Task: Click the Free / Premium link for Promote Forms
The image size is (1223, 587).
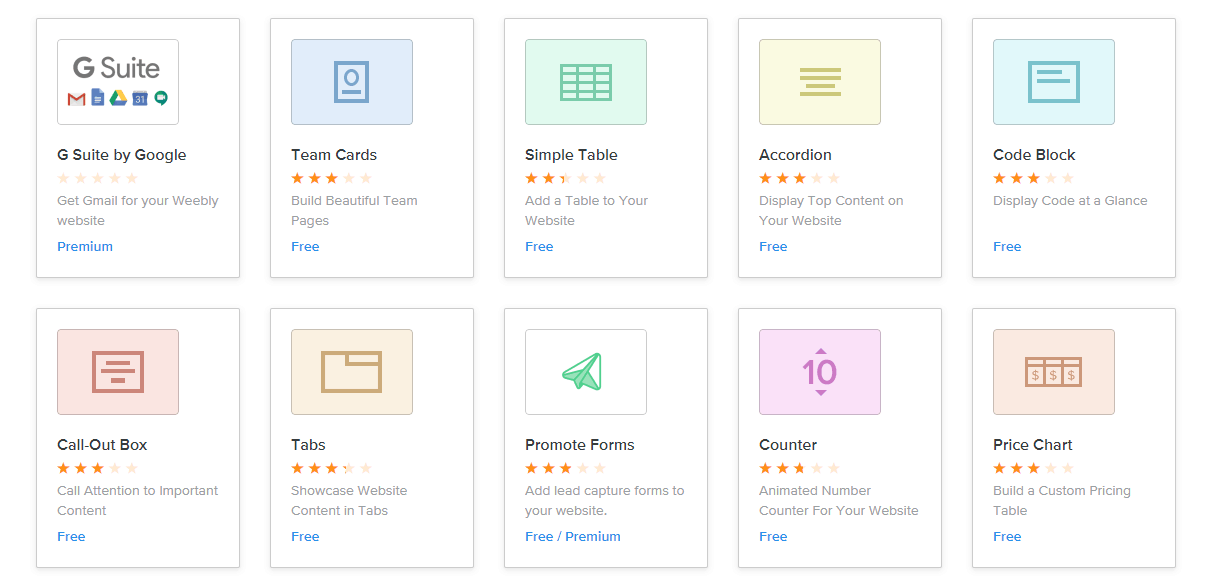Action: click(573, 537)
